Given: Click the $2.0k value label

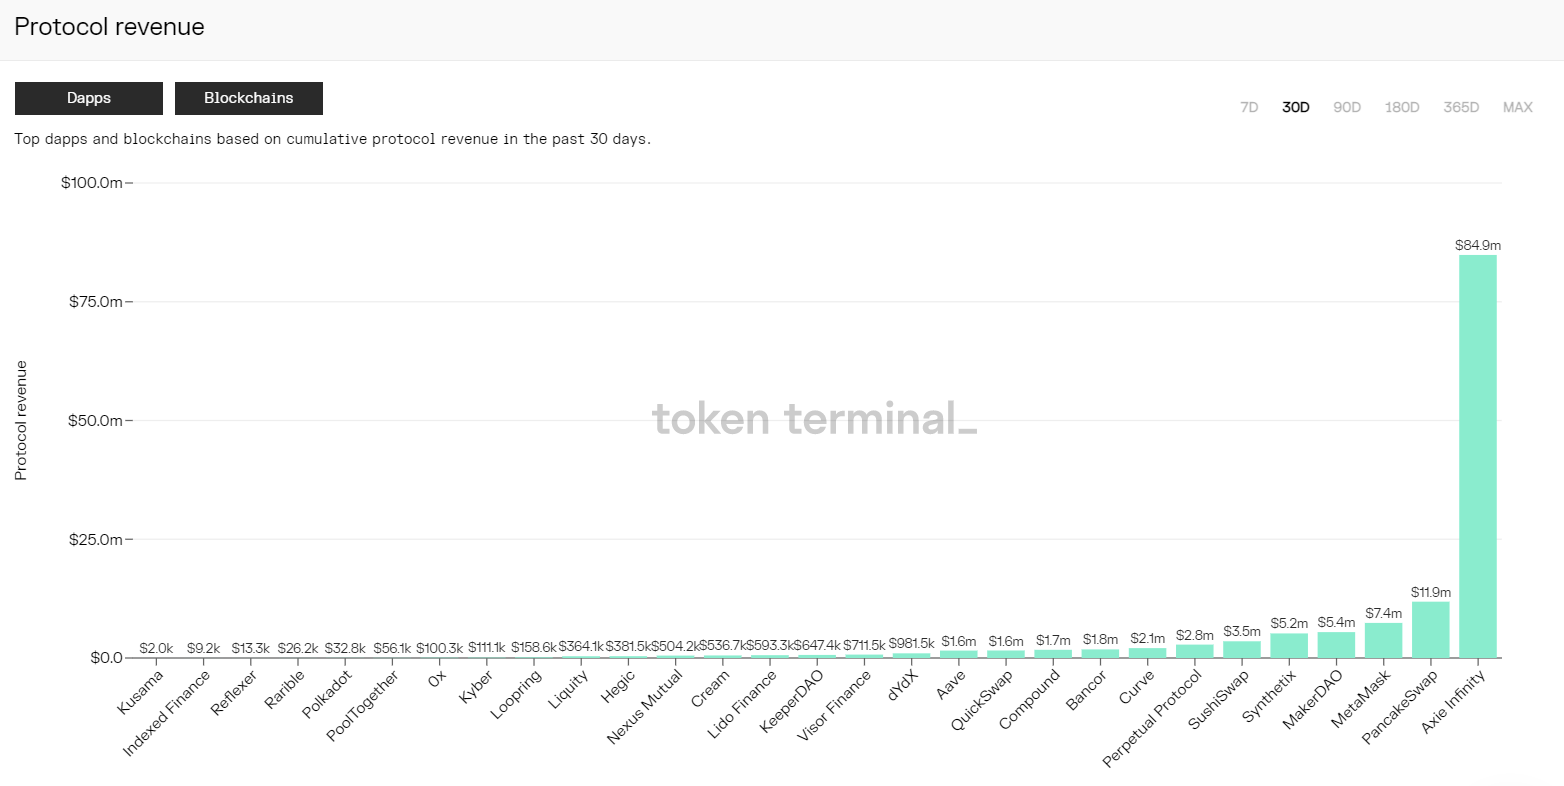Looking at the screenshot, I should [156, 648].
